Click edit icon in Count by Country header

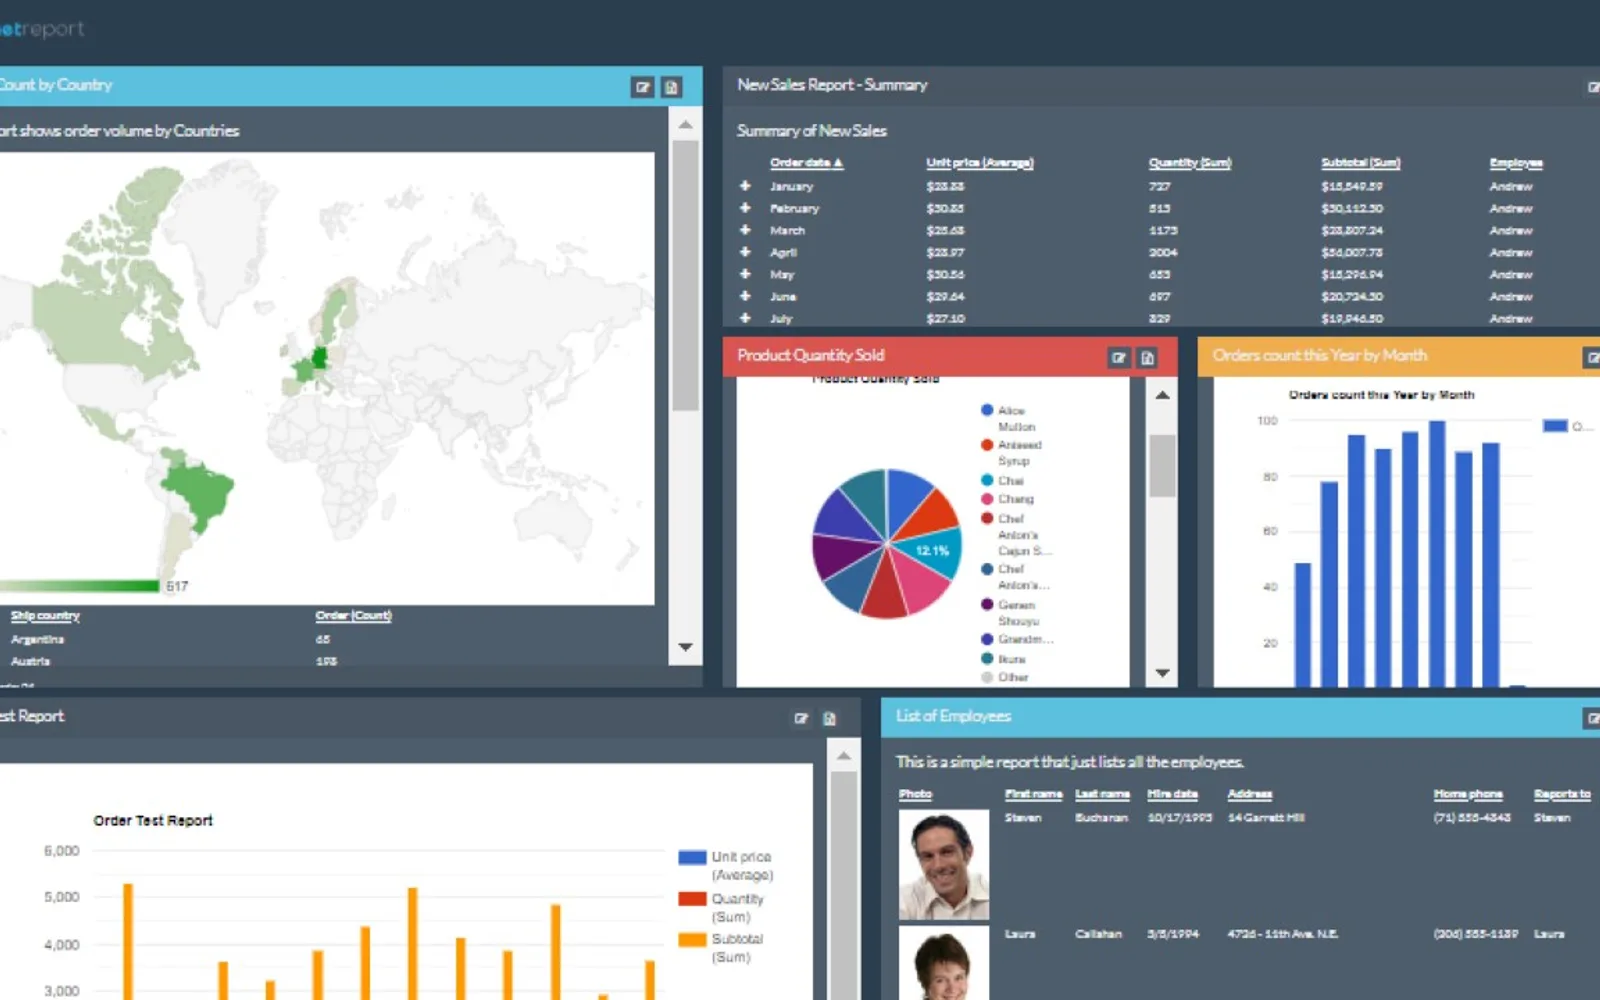coord(643,87)
